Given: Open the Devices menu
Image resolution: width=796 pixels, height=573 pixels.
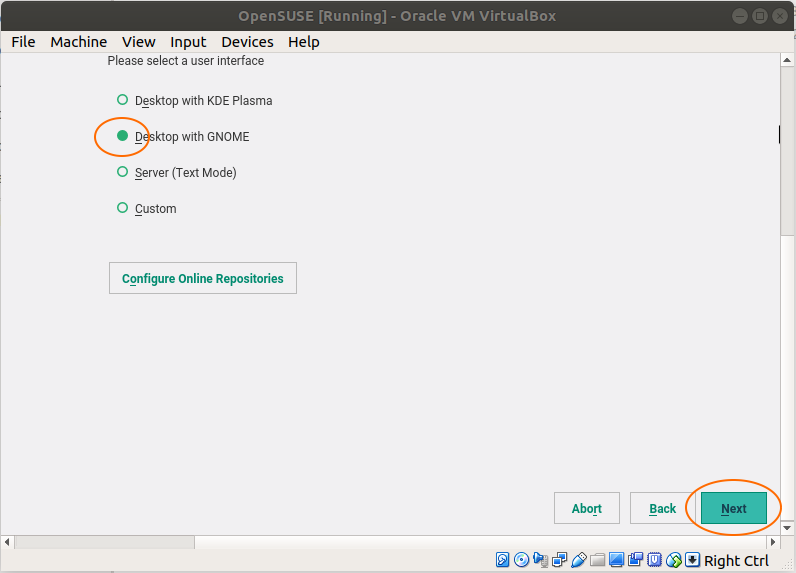Looking at the screenshot, I should point(247,42).
